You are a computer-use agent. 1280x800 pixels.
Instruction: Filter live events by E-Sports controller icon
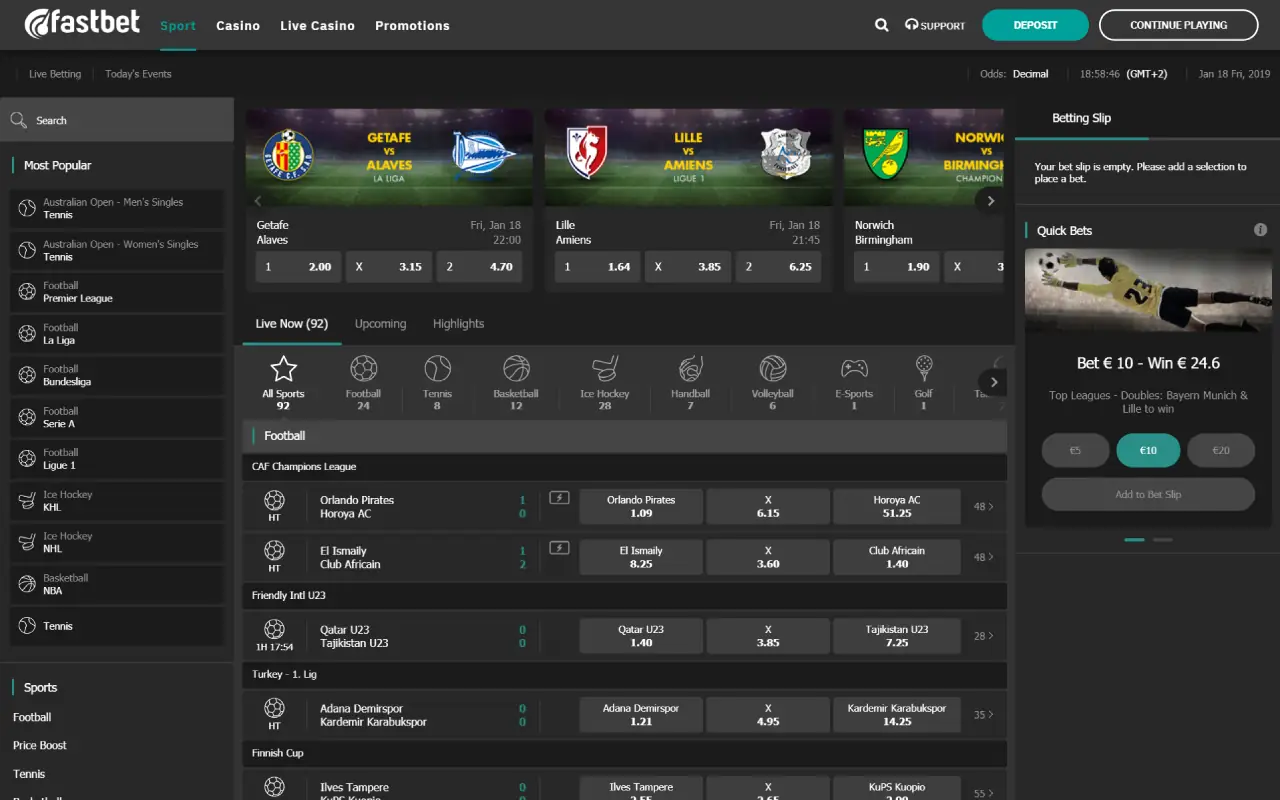pyautogui.click(x=854, y=369)
